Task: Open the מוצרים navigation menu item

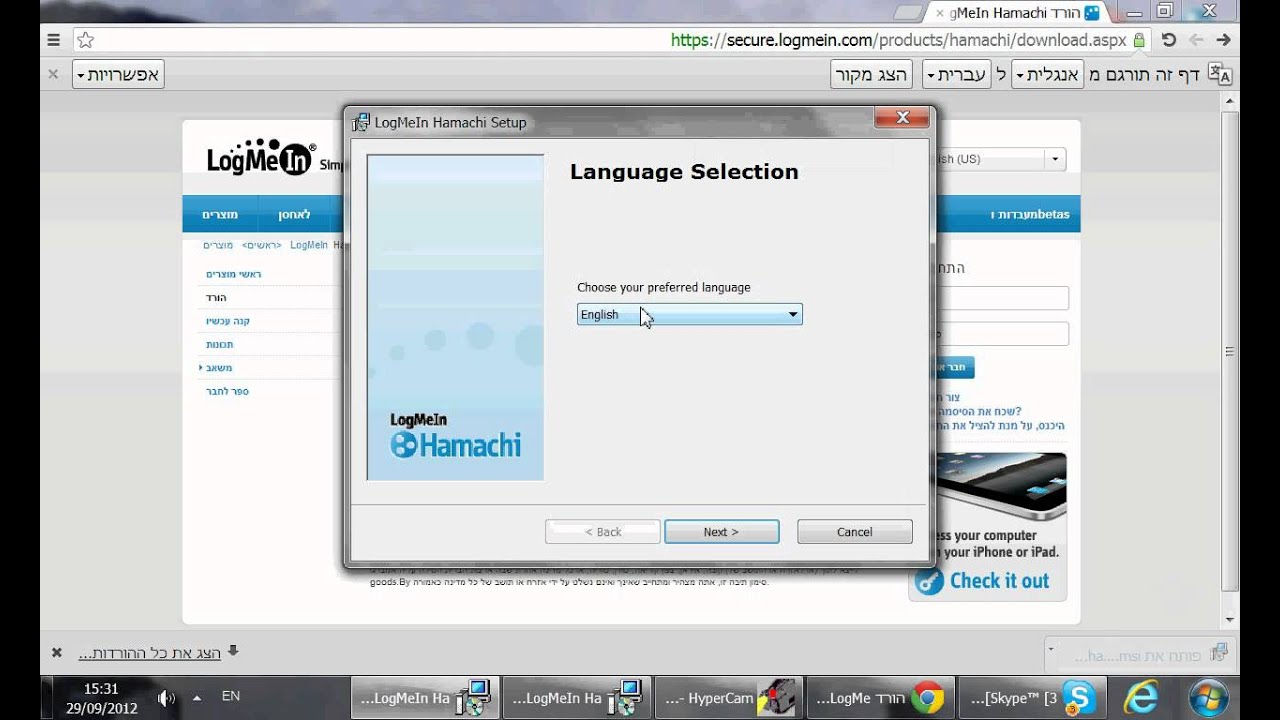Action: point(219,214)
